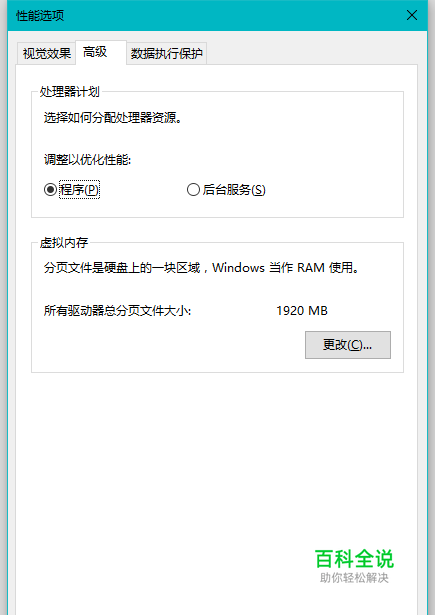Open the 数据执行保护 tab
This screenshot has width=435, height=615.
[166, 53]
